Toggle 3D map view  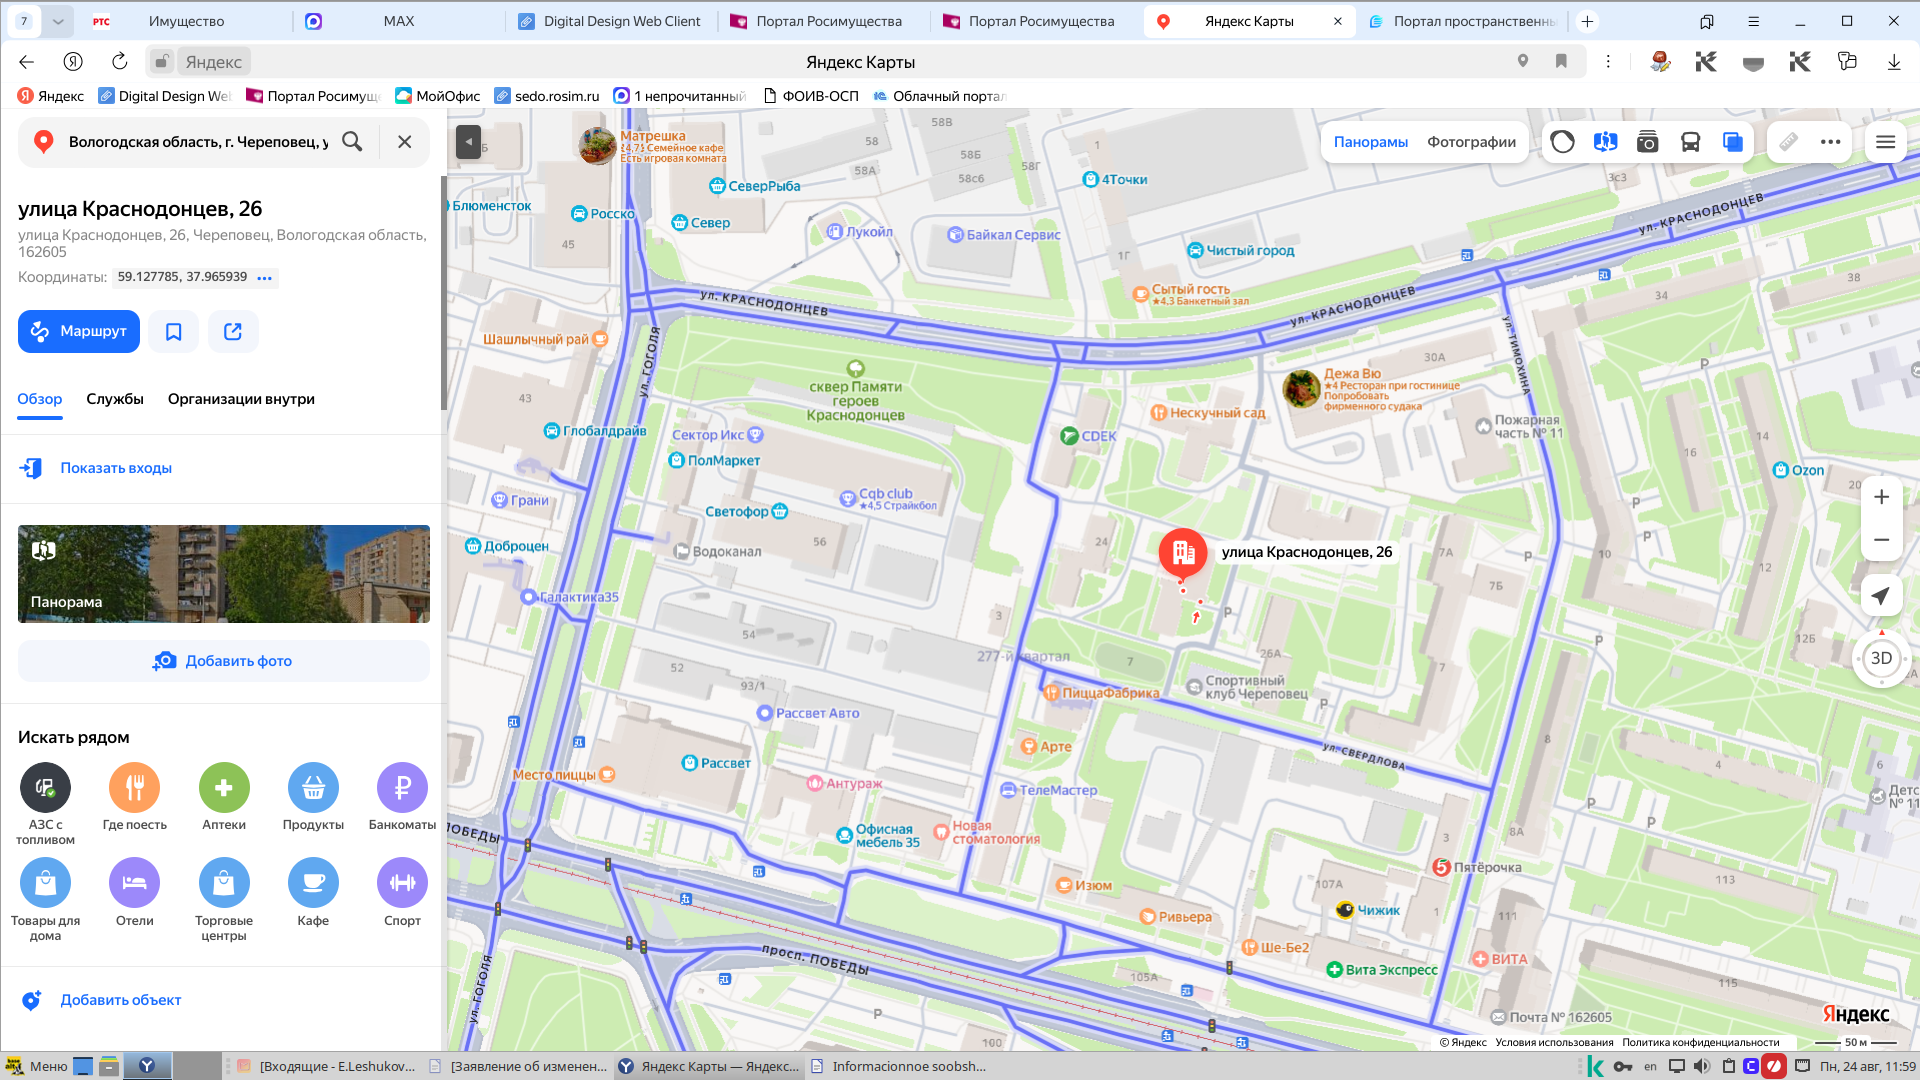[1881, 658]
